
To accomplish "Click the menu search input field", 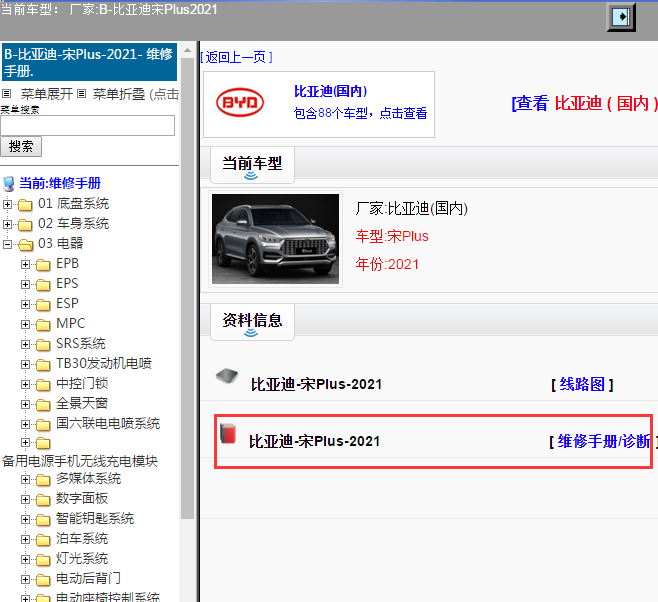I will click(x=87, y=125).
